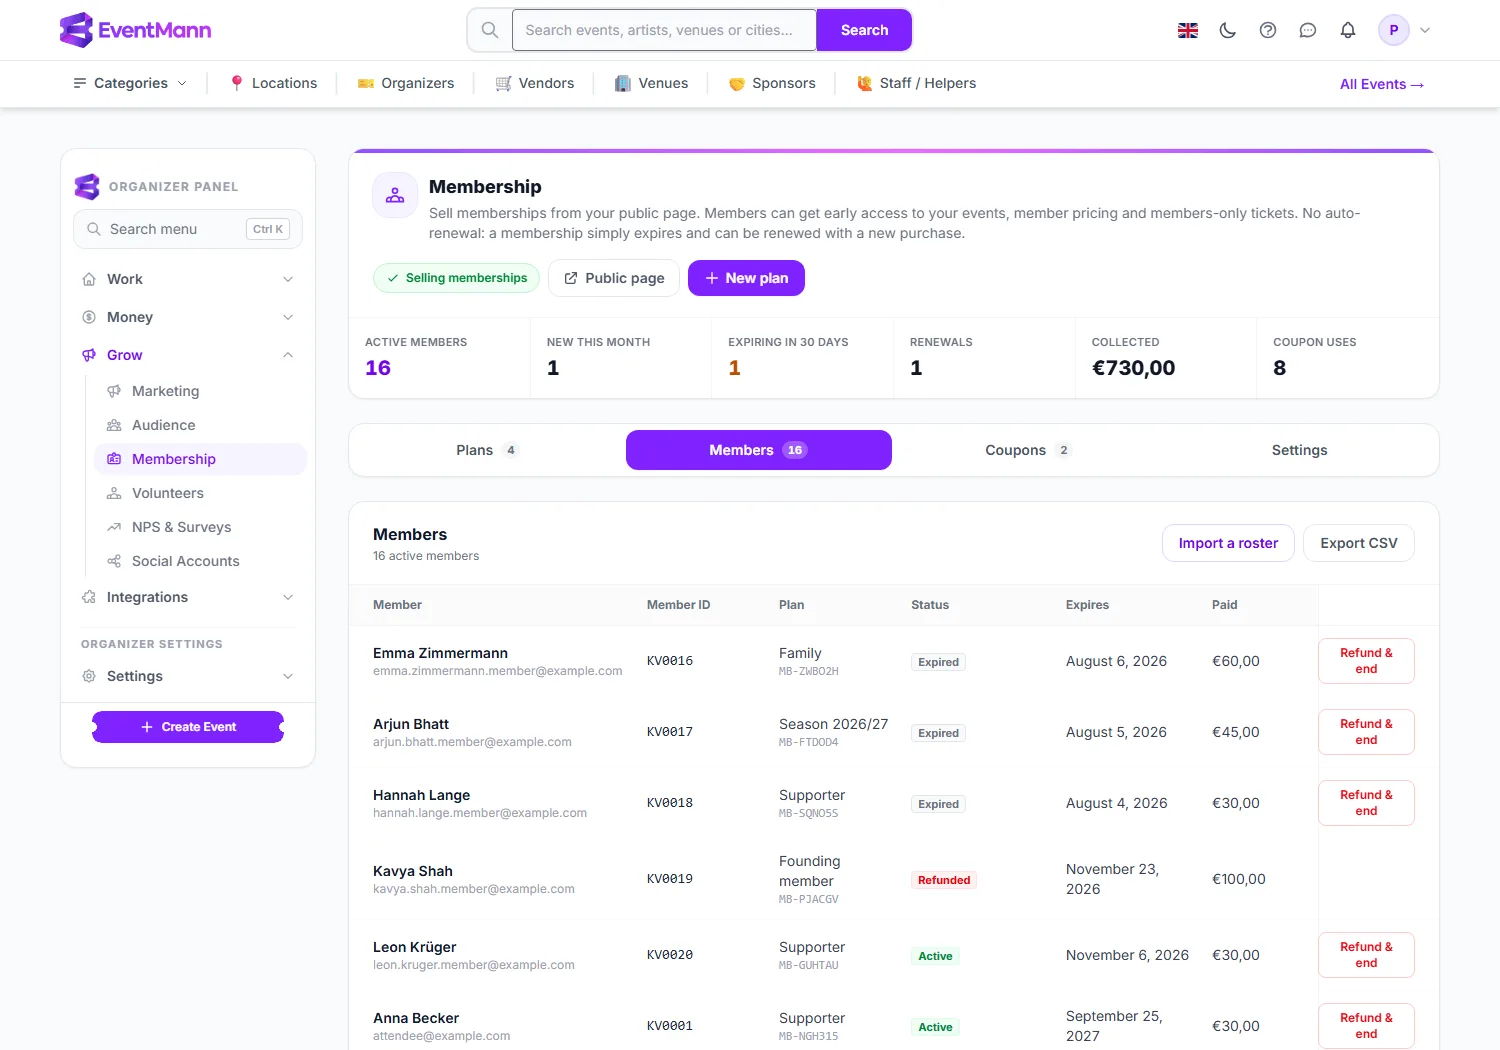Expand the Money sidebar section
The width and height of the screenshot is (1500, 1050).
(188, 317)
